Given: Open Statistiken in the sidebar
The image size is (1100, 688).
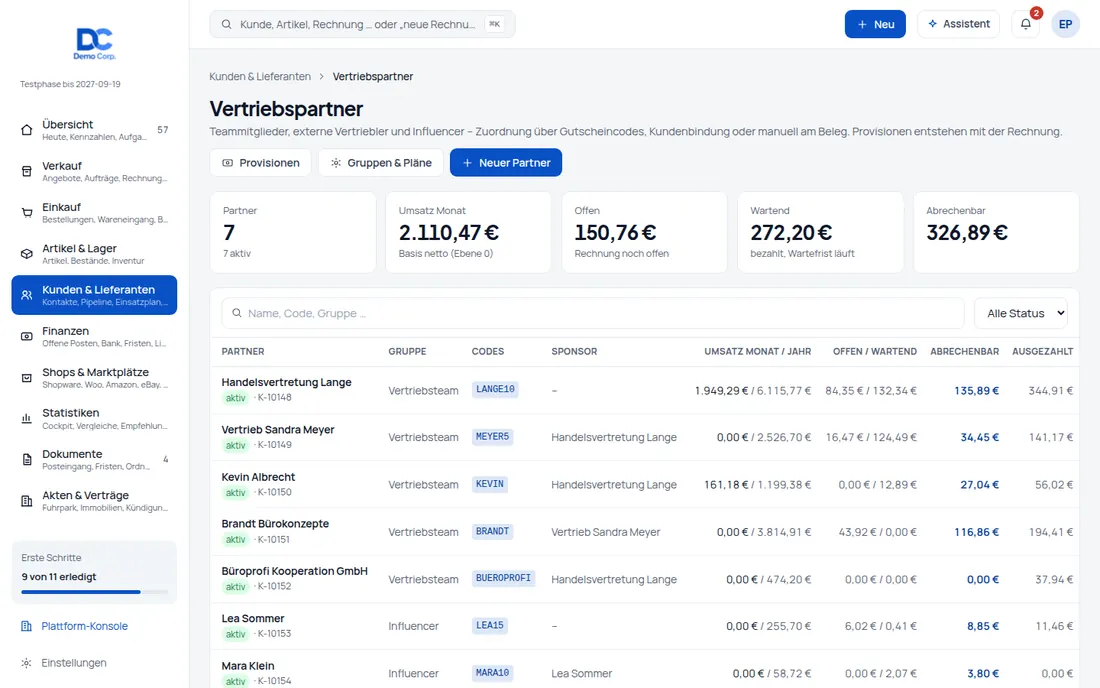Looking at the screenshot, I should click(94, 419).
